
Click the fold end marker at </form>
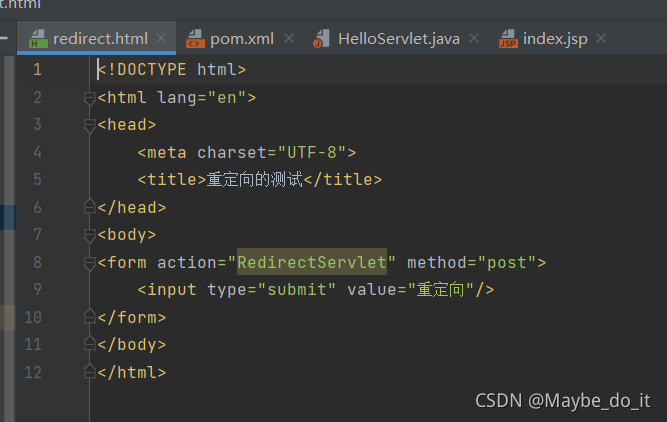pos(89,316)
